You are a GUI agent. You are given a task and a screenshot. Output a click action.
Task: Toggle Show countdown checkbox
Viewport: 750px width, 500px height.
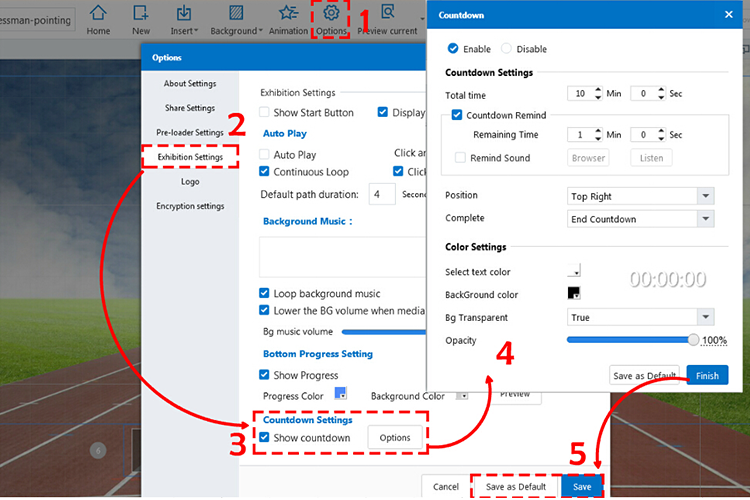tap(264, 437)
